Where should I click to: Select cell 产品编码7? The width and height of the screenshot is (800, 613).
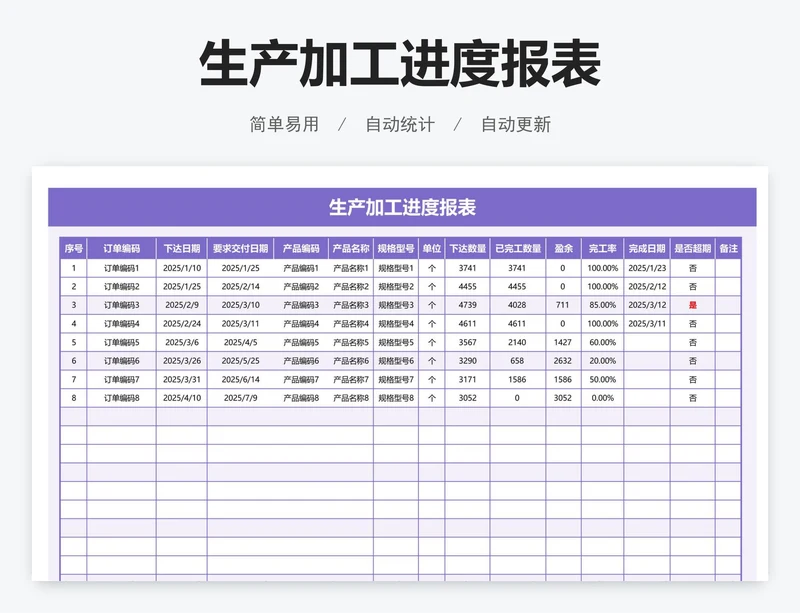coord(301,379)
